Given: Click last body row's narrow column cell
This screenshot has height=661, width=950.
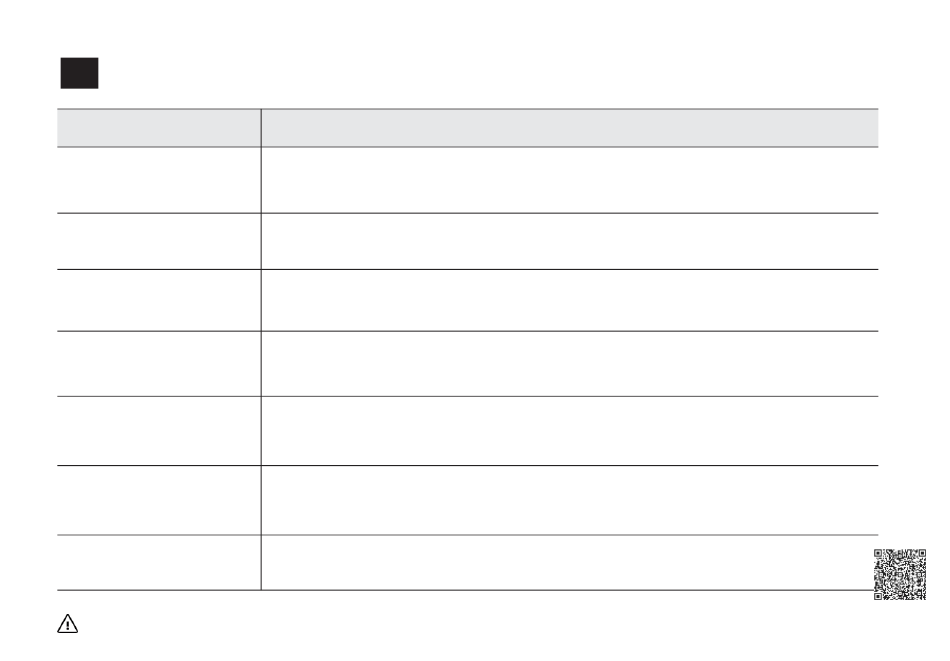Looking at the screenshot, I should pyautogui.click(x=159, y=562).
